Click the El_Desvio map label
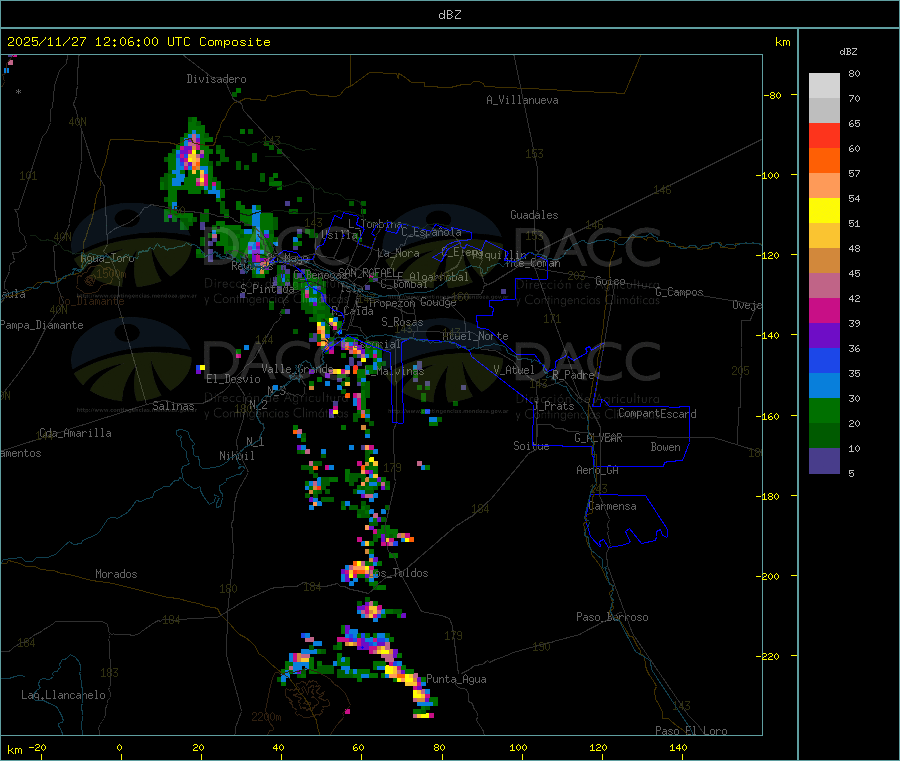The width and height of the screenshot is (900, 761). click(234, 379)
